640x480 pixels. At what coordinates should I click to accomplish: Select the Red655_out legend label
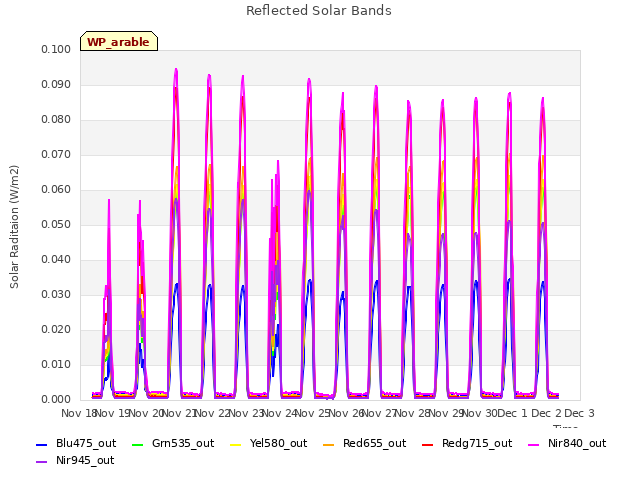point(374,443)
